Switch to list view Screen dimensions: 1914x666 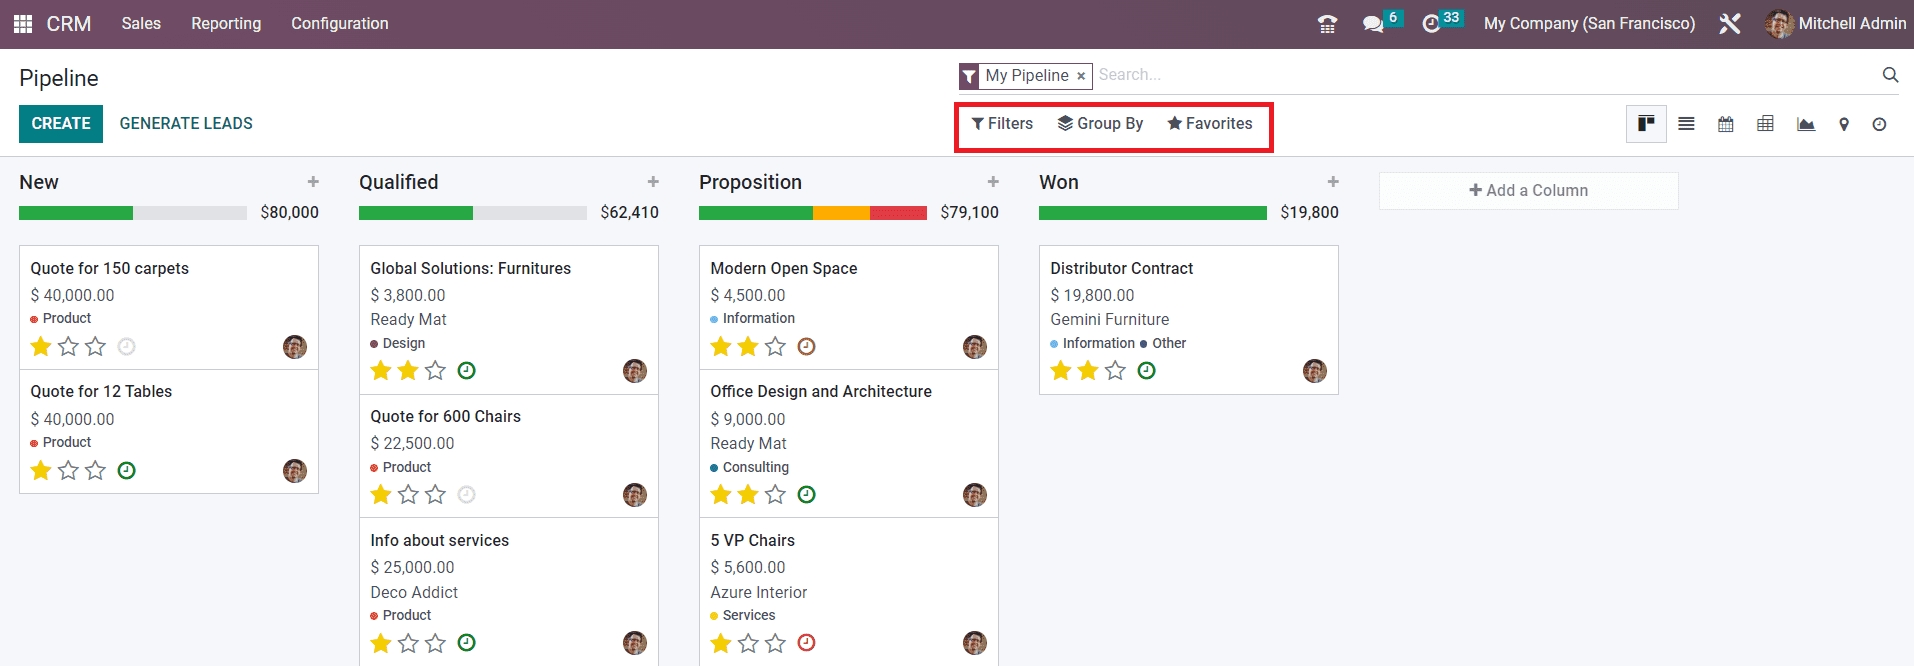coord(1686,124)
